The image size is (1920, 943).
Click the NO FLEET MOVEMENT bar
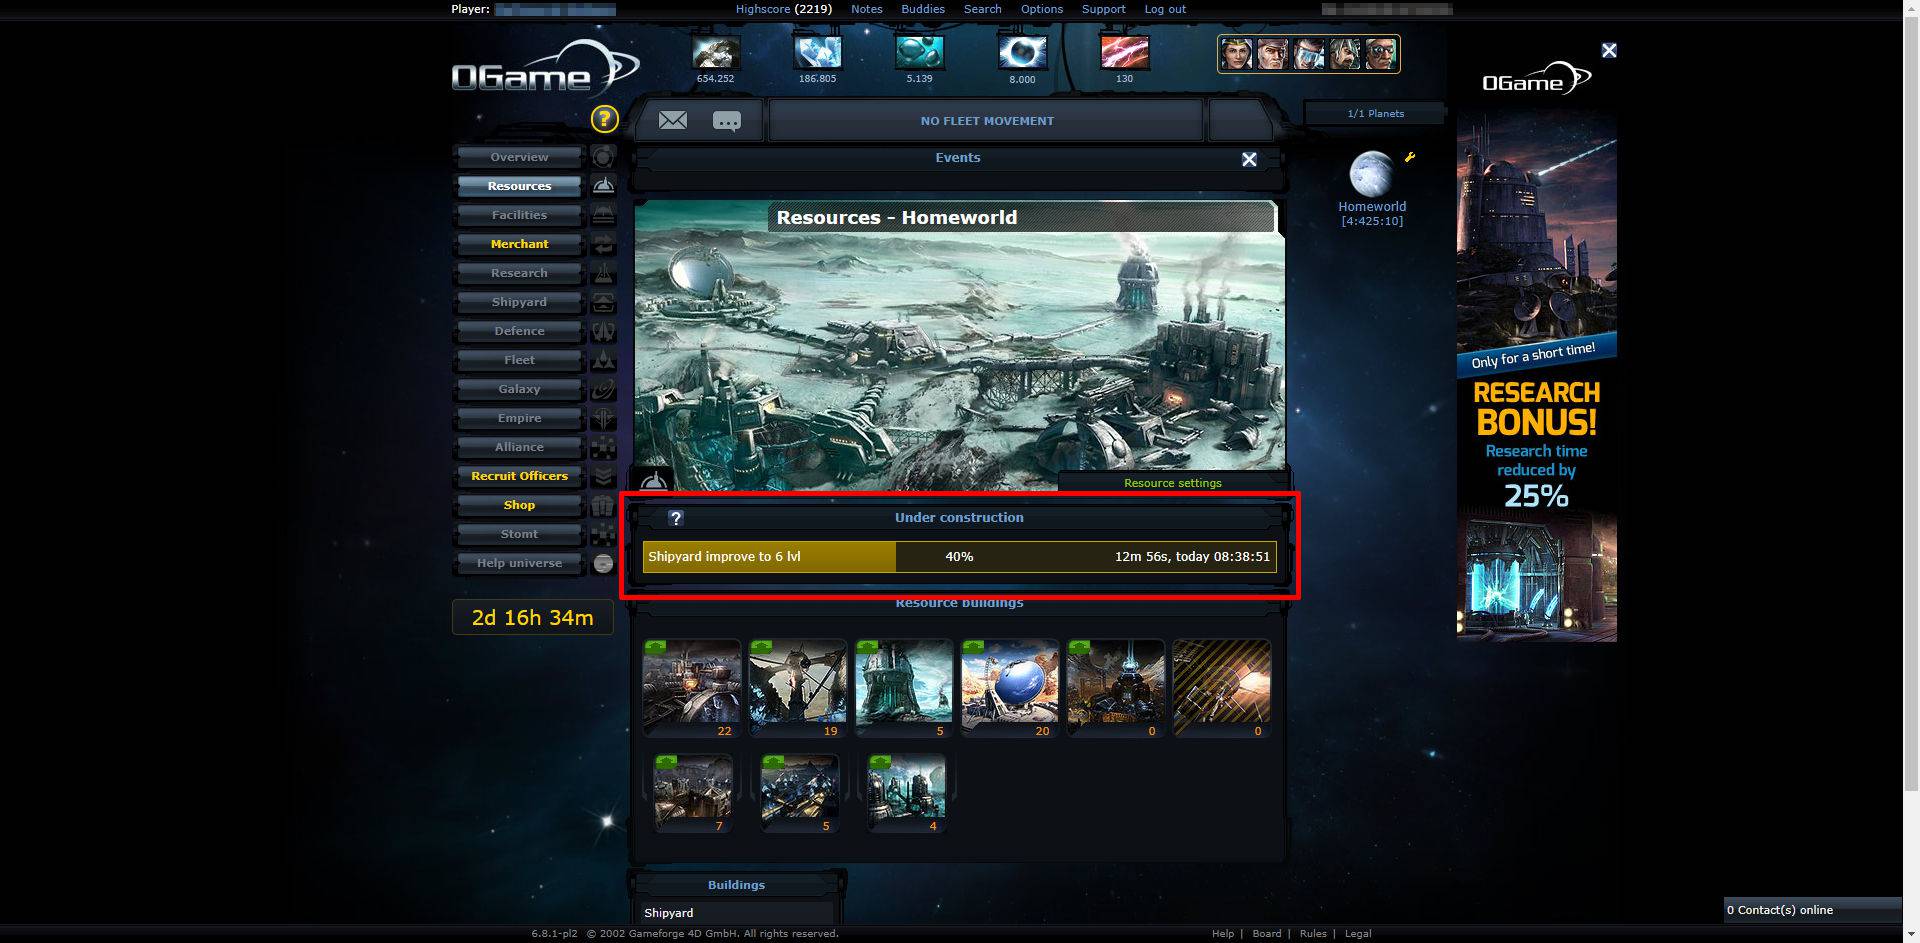click(986, 121)
